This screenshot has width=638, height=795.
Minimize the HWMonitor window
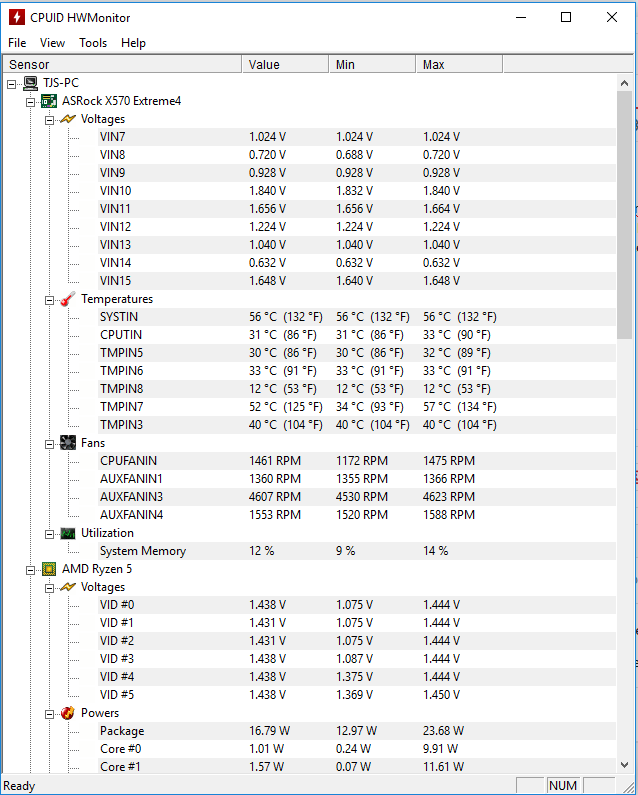click(x=521, y=17)
